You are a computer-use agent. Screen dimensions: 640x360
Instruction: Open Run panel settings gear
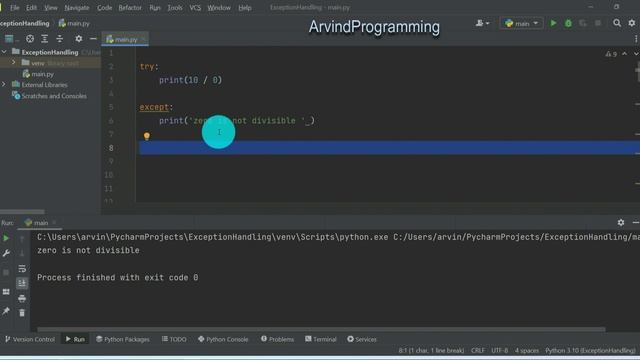click(x=620, y=222)
